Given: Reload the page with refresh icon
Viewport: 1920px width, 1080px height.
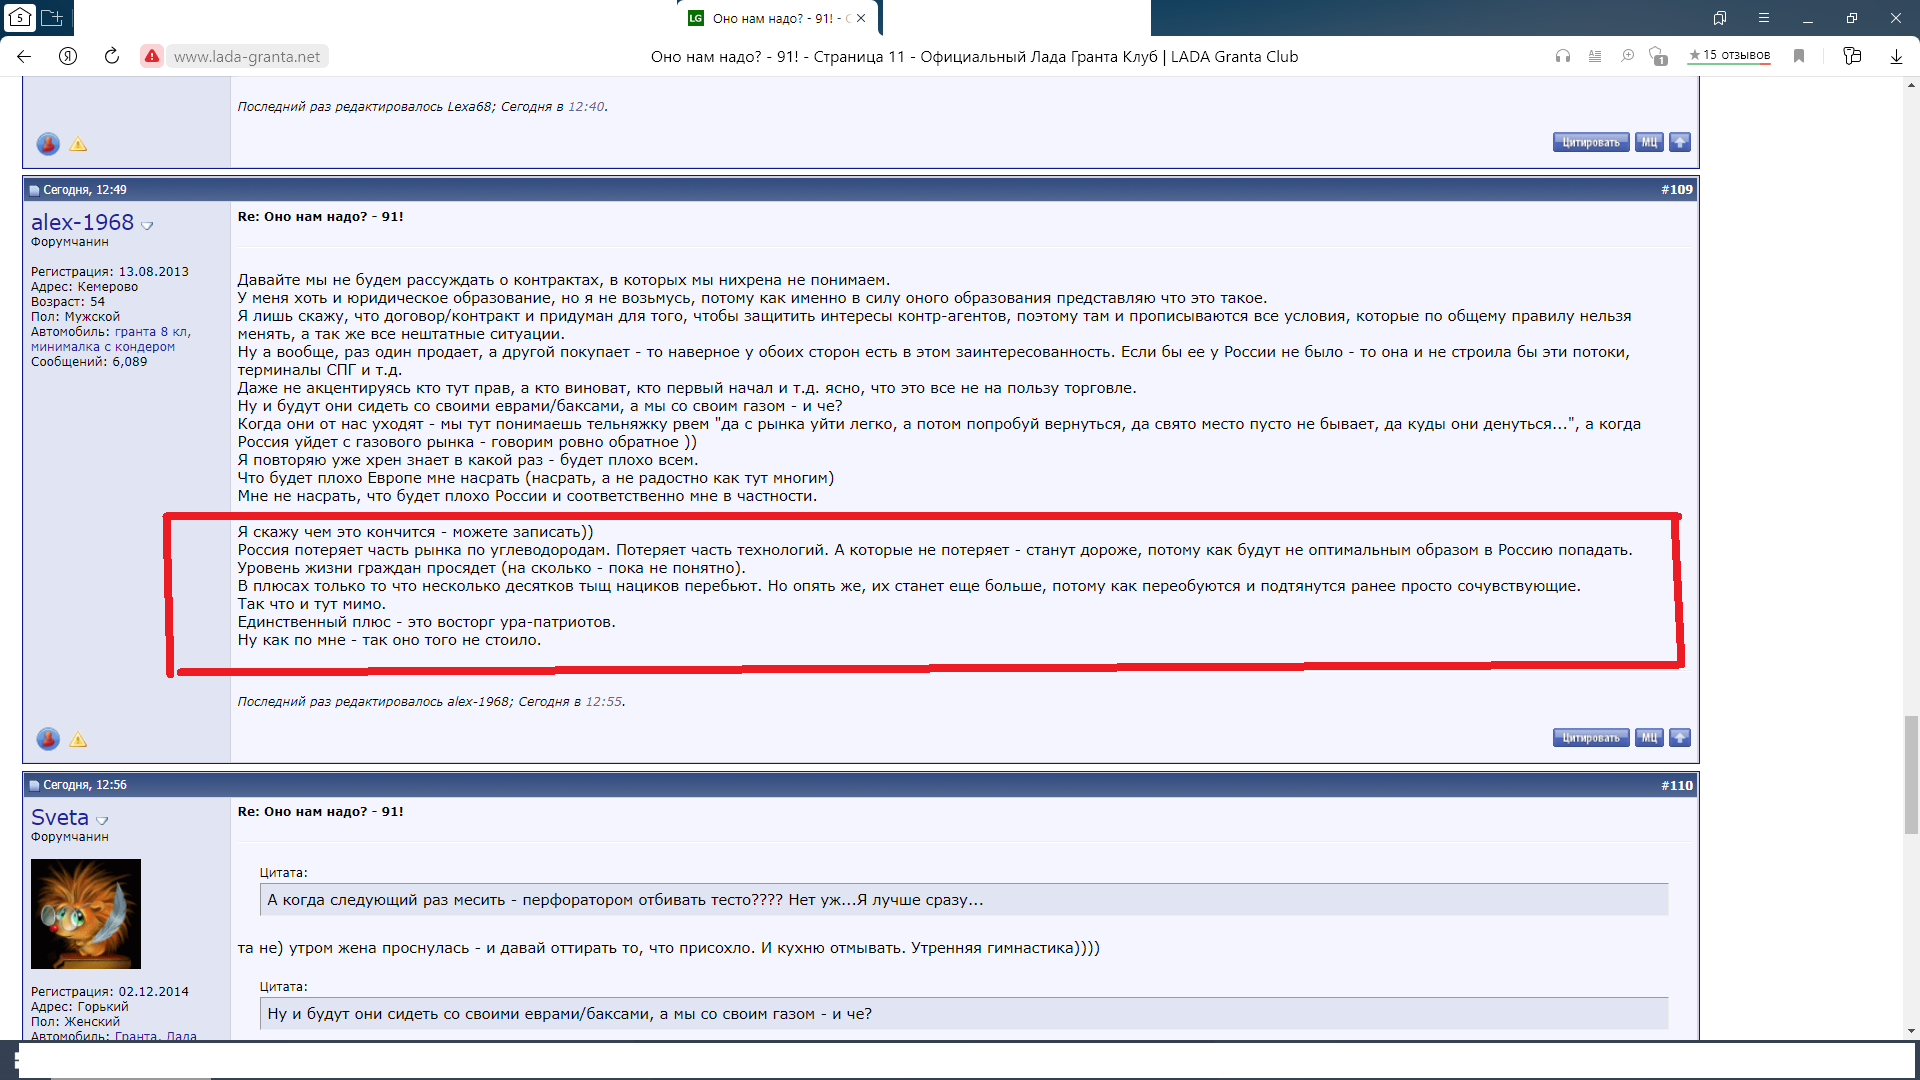Looking at the screenshot, I should point(112,56).
